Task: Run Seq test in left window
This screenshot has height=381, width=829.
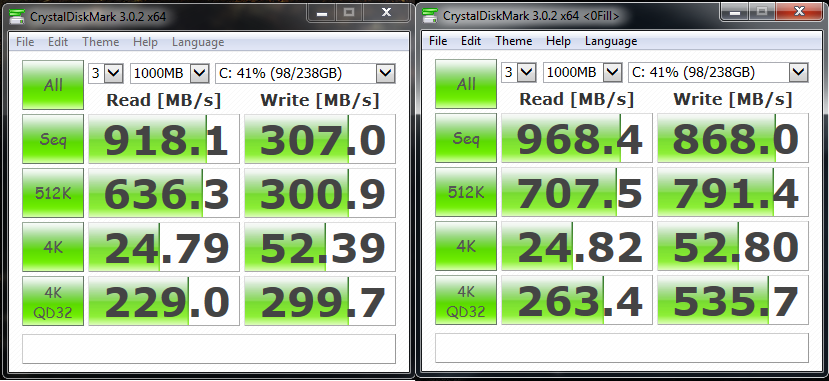Action: [x=53, y=139]
